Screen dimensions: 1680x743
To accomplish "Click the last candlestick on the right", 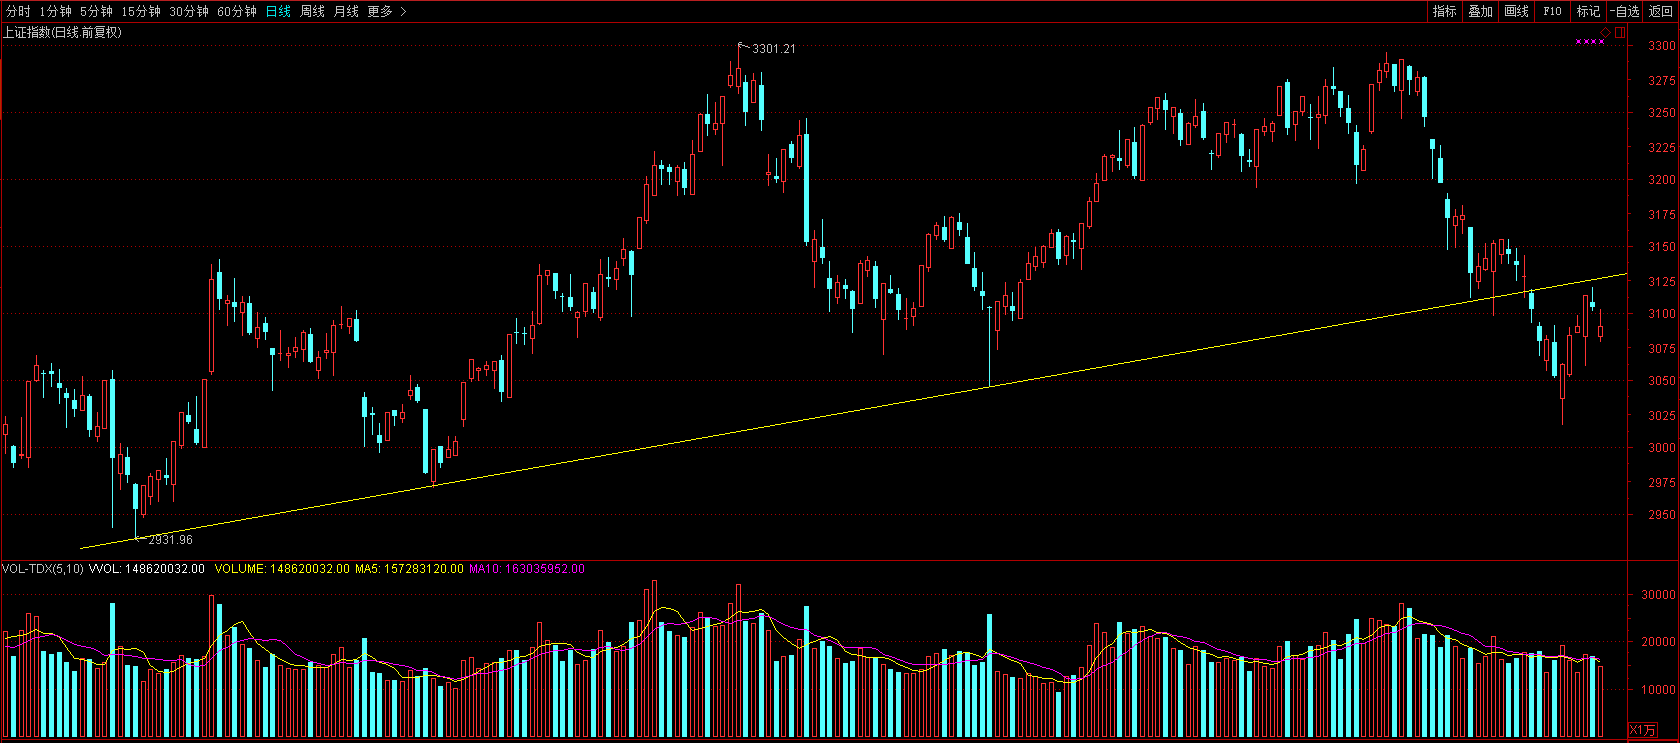I will pos(1601,330).
